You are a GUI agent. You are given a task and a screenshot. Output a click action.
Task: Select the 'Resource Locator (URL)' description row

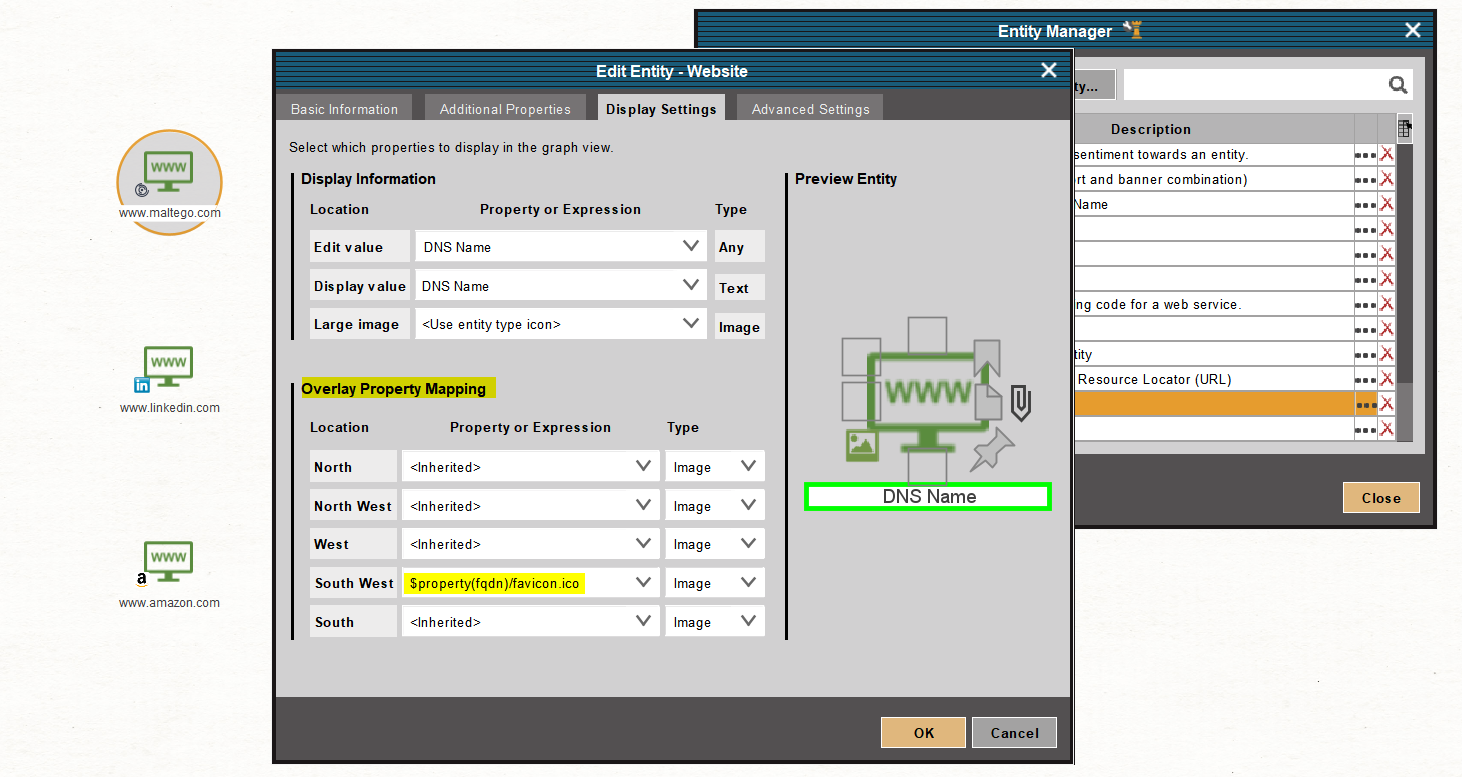(x=1213, y=380)
